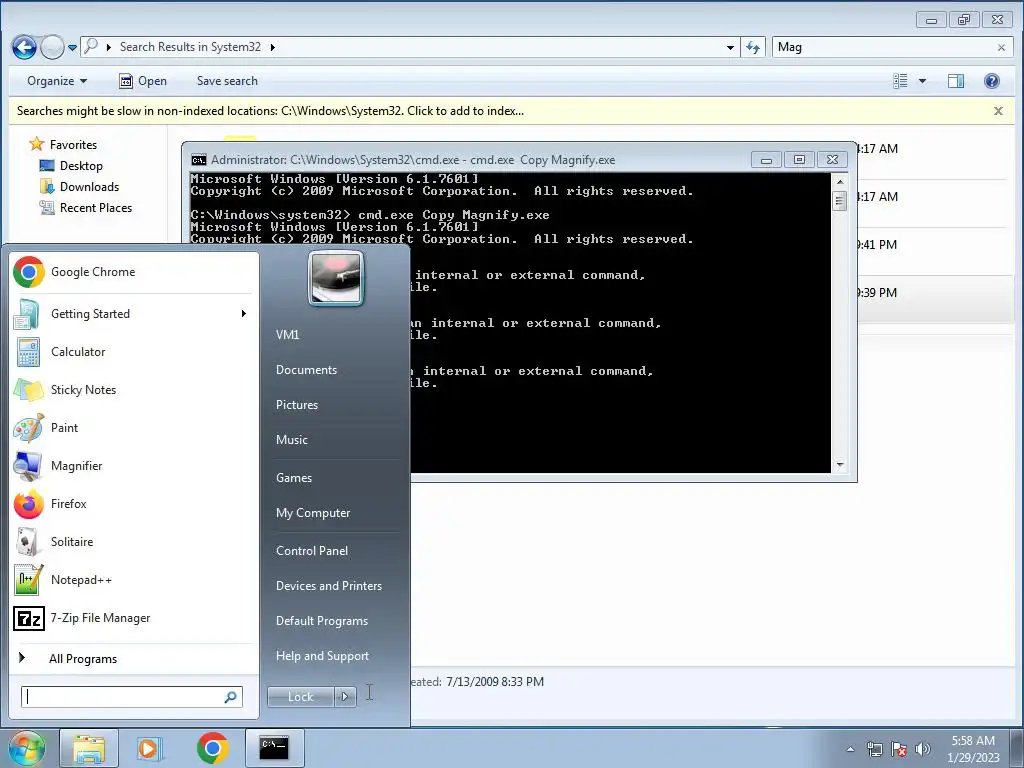The width and height of the screenshot is (1024, 768).
Task: Click the Windows Start orb
Action: (x=27, y=748)
